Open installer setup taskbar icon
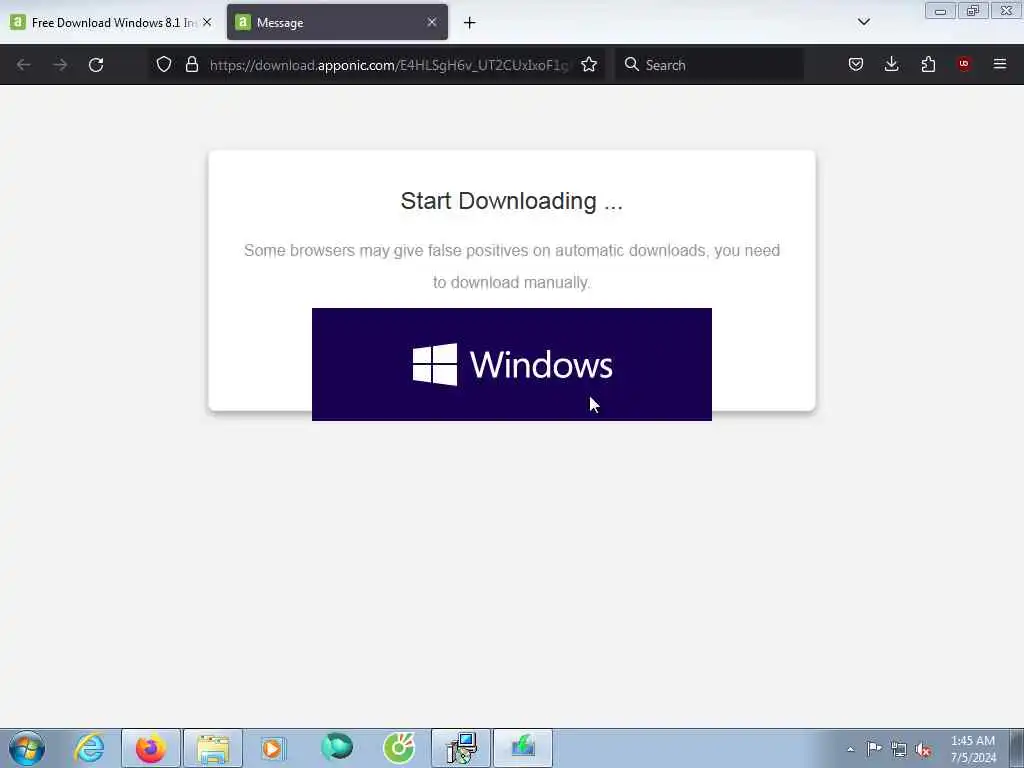The image size is (1024, 768). (461, 748)
